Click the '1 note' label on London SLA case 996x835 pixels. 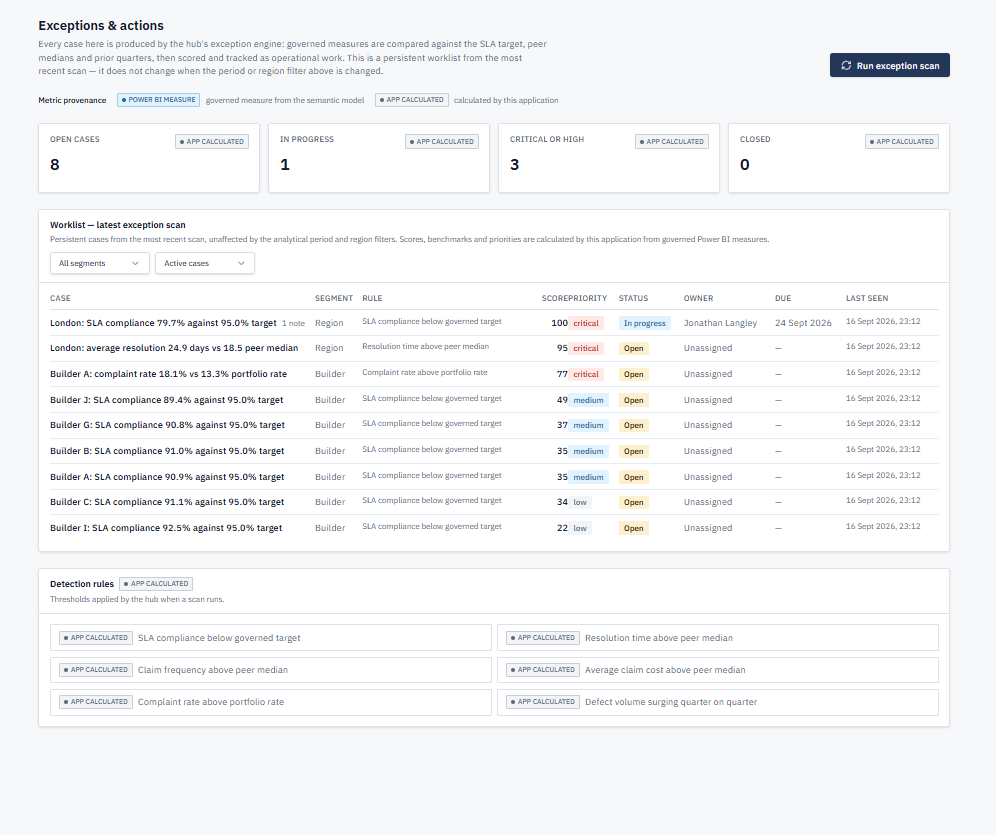(x=293, y=324)
